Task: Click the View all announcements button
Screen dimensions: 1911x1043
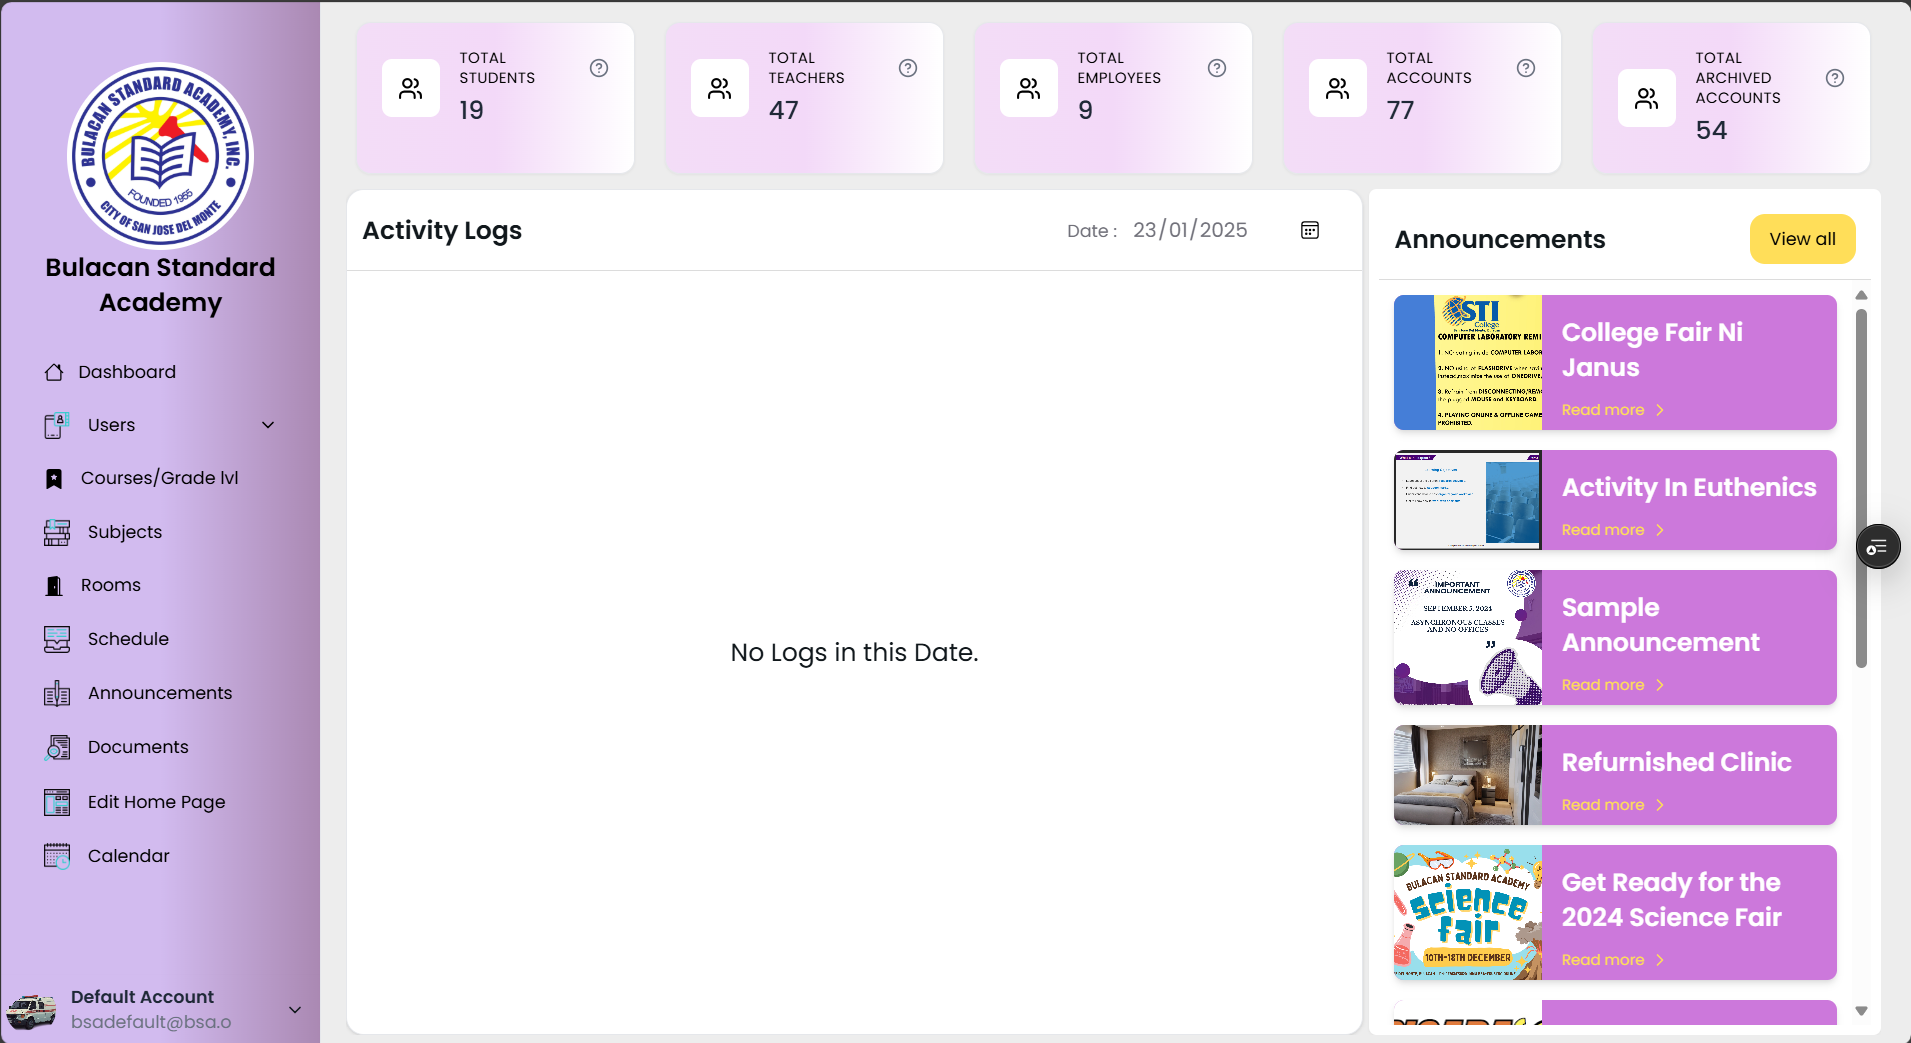Action: [1802, 239]
